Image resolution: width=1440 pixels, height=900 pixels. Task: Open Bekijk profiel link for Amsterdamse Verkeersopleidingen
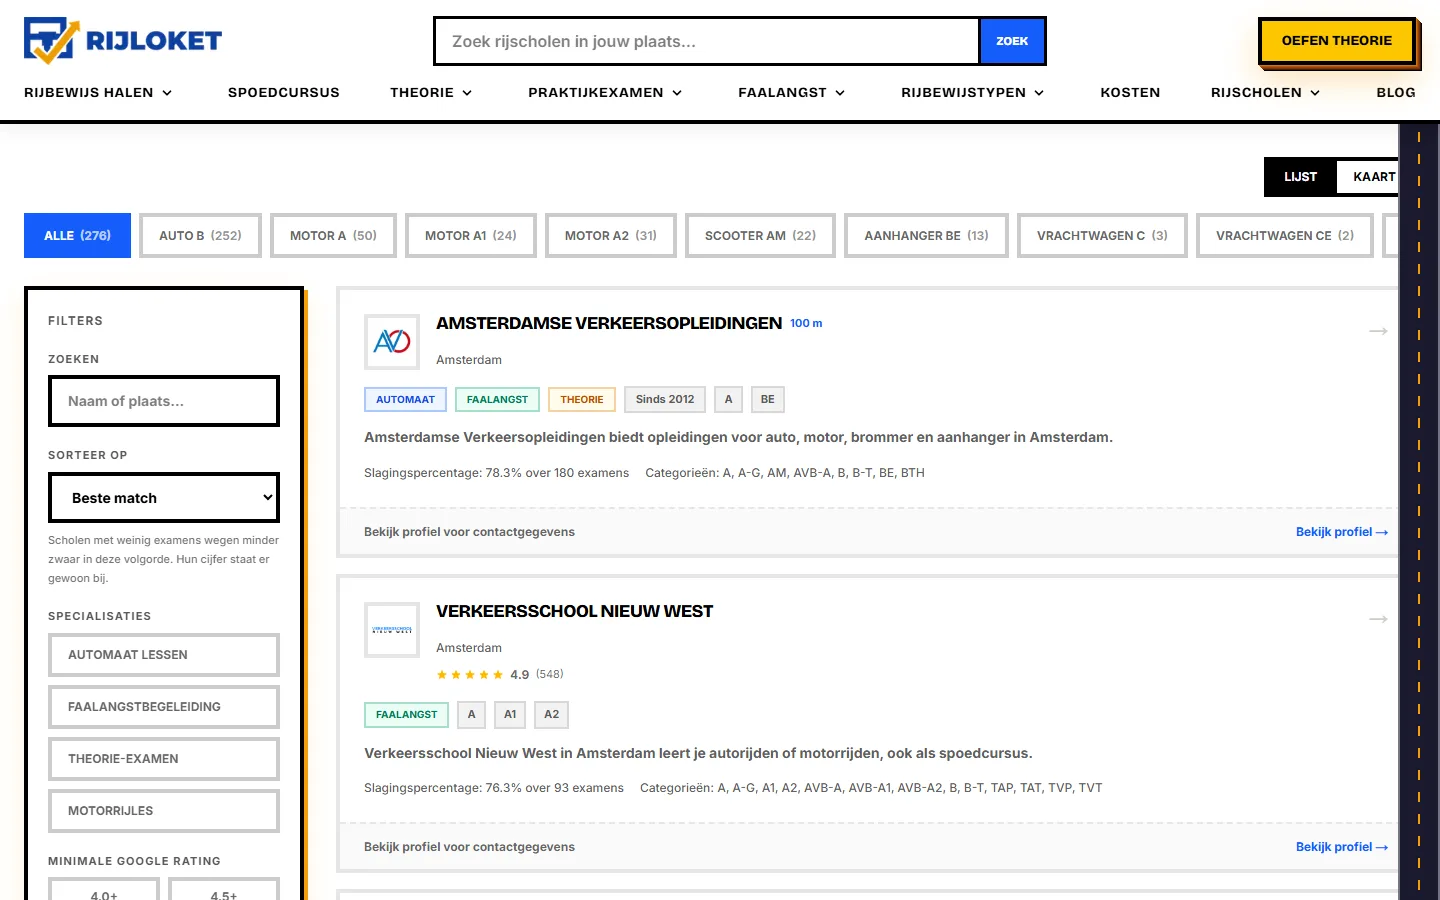(1342, 532)
